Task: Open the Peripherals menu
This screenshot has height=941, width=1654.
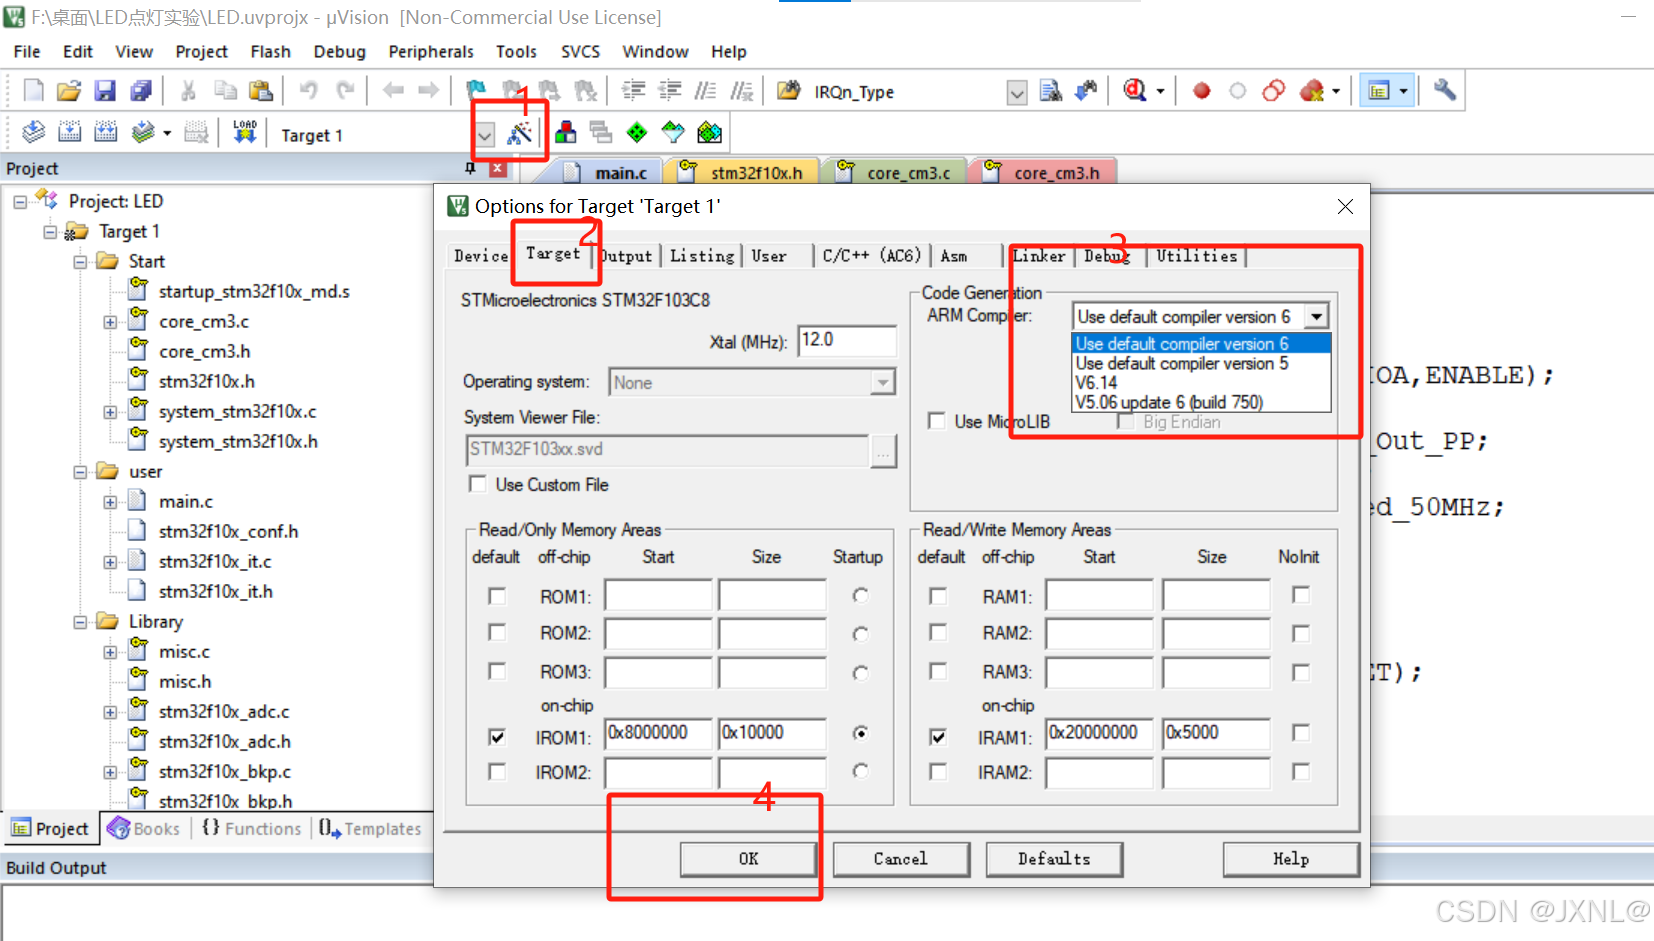Action: (431, 51)
